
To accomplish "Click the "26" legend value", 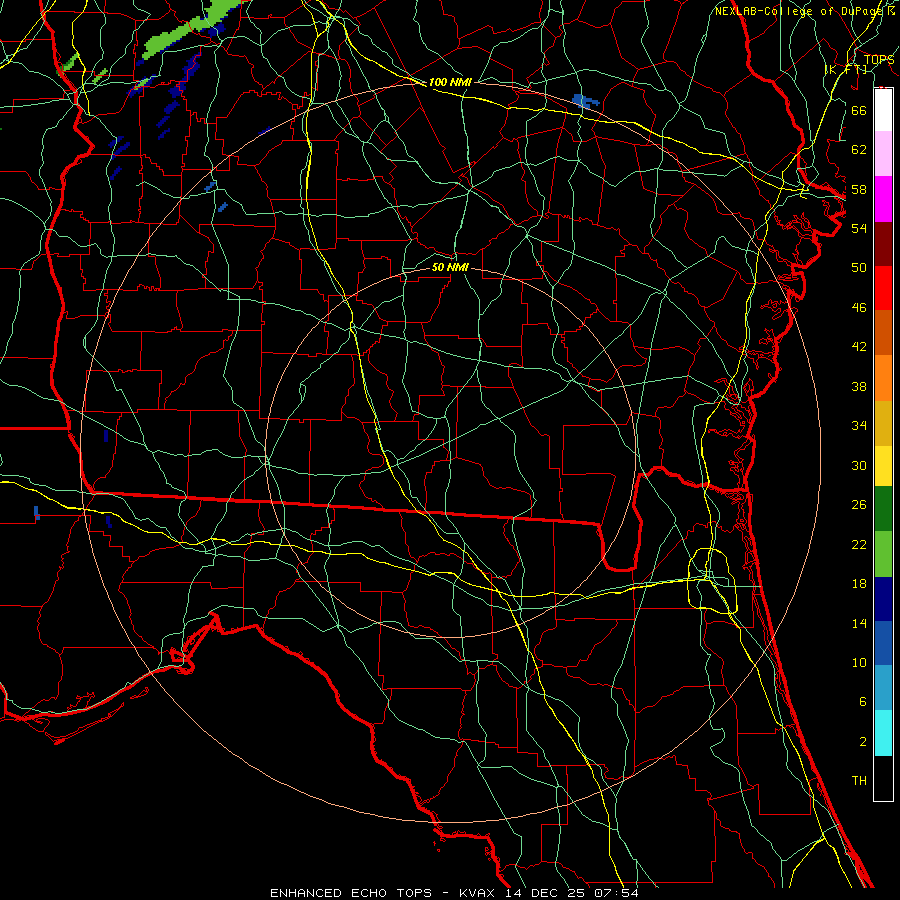I will (859, 505).
